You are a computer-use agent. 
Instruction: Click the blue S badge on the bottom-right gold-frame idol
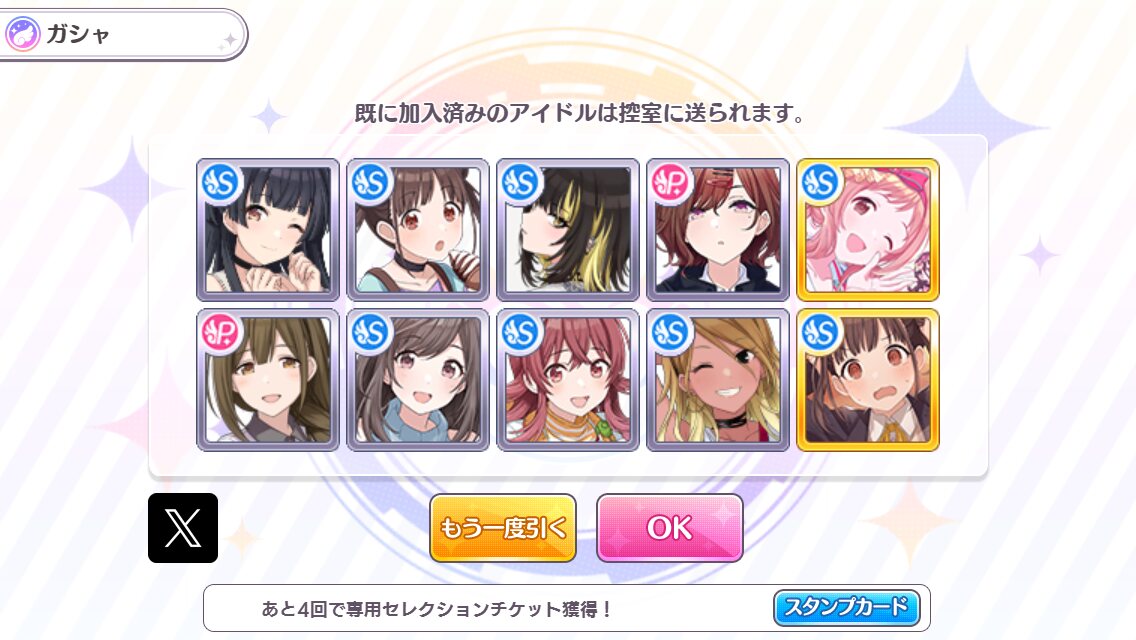(x=820, y=333)
